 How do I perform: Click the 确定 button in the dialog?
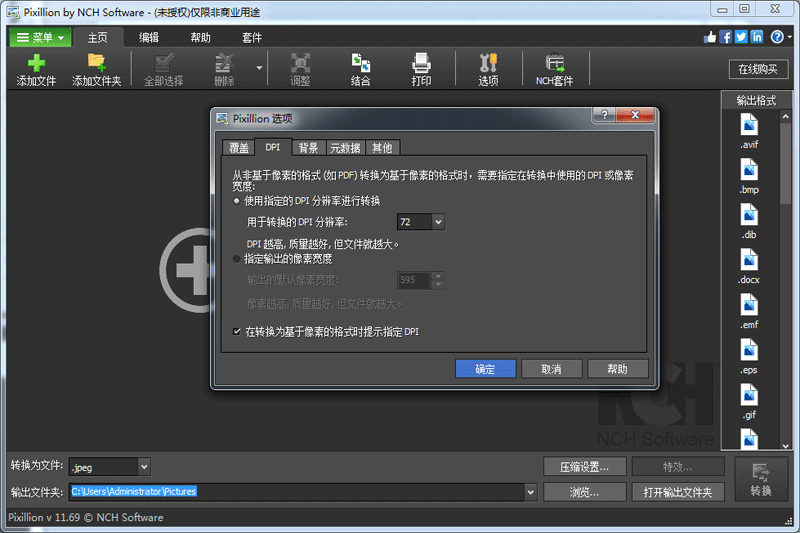[x=485, y=369]
